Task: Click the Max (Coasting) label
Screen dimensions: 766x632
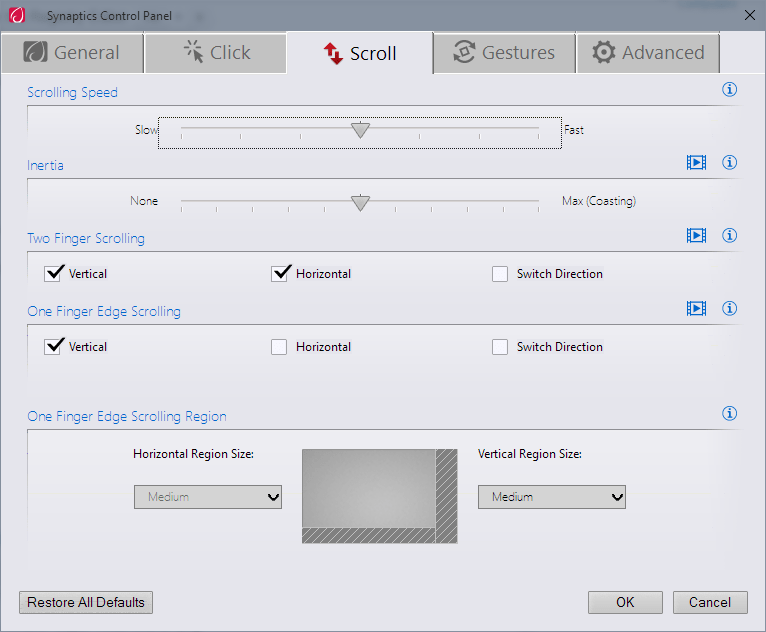Action: pos(599,201)
